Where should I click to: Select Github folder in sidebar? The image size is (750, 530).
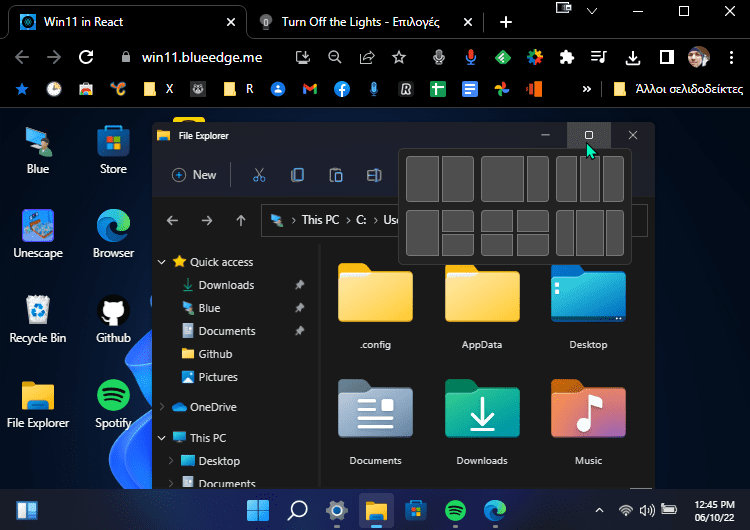(x=215, y=354)
